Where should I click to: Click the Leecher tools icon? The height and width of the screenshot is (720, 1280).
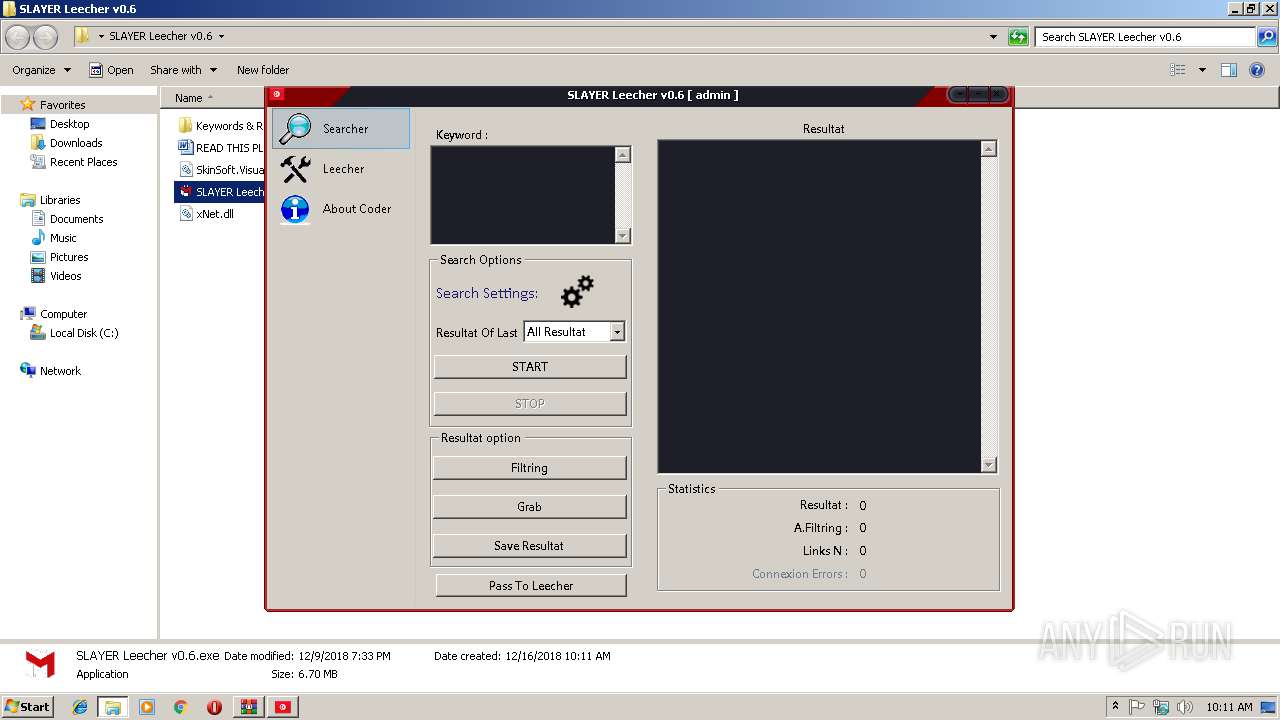coord(295,169)
